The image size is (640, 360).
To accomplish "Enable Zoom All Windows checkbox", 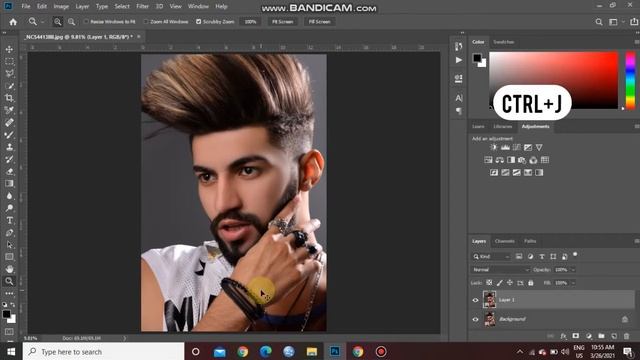I will pos(146,22).
